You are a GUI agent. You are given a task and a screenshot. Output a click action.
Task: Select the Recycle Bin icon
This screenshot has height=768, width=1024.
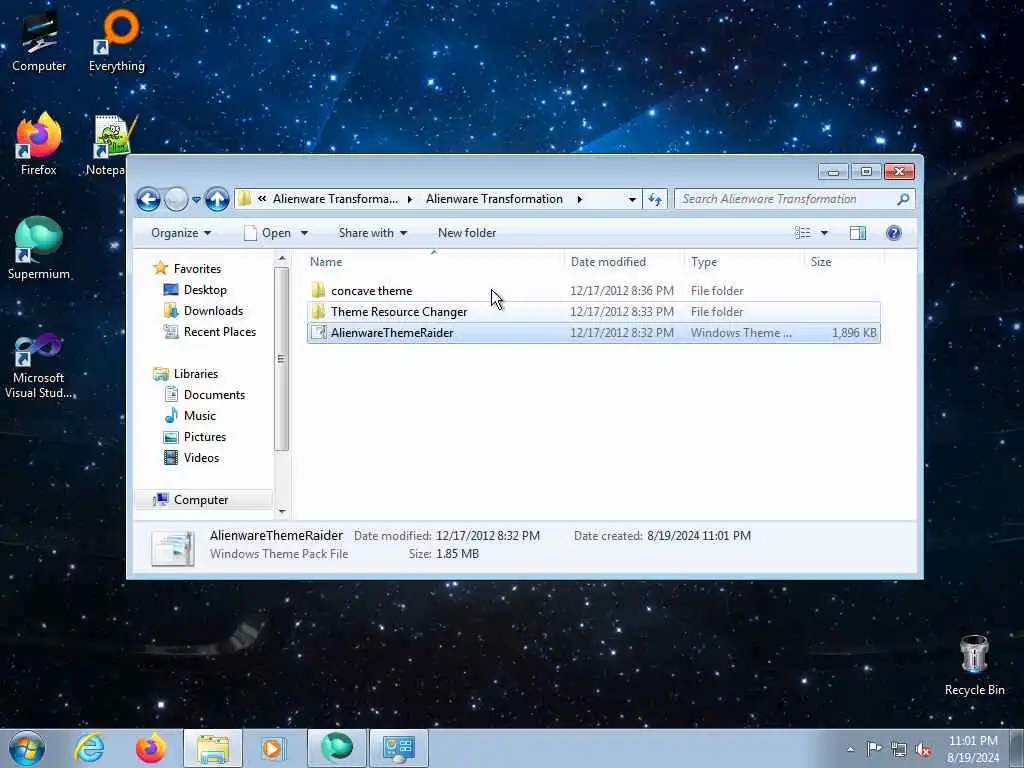(974, 665)
